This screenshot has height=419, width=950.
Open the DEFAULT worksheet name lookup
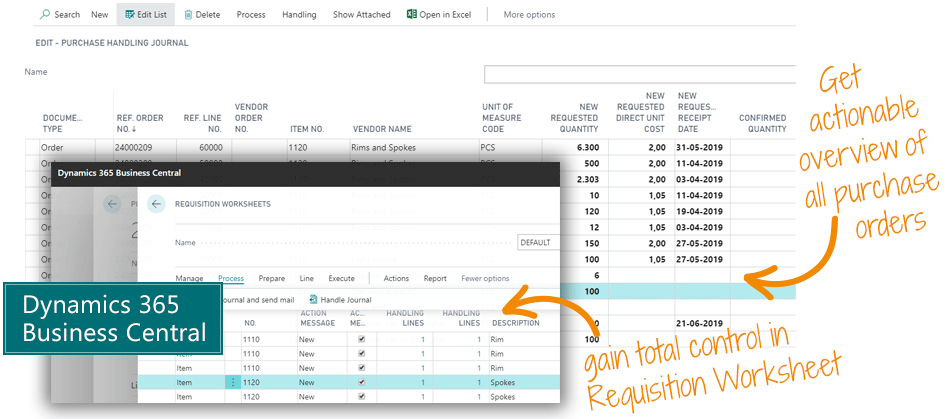coord(539,242)
